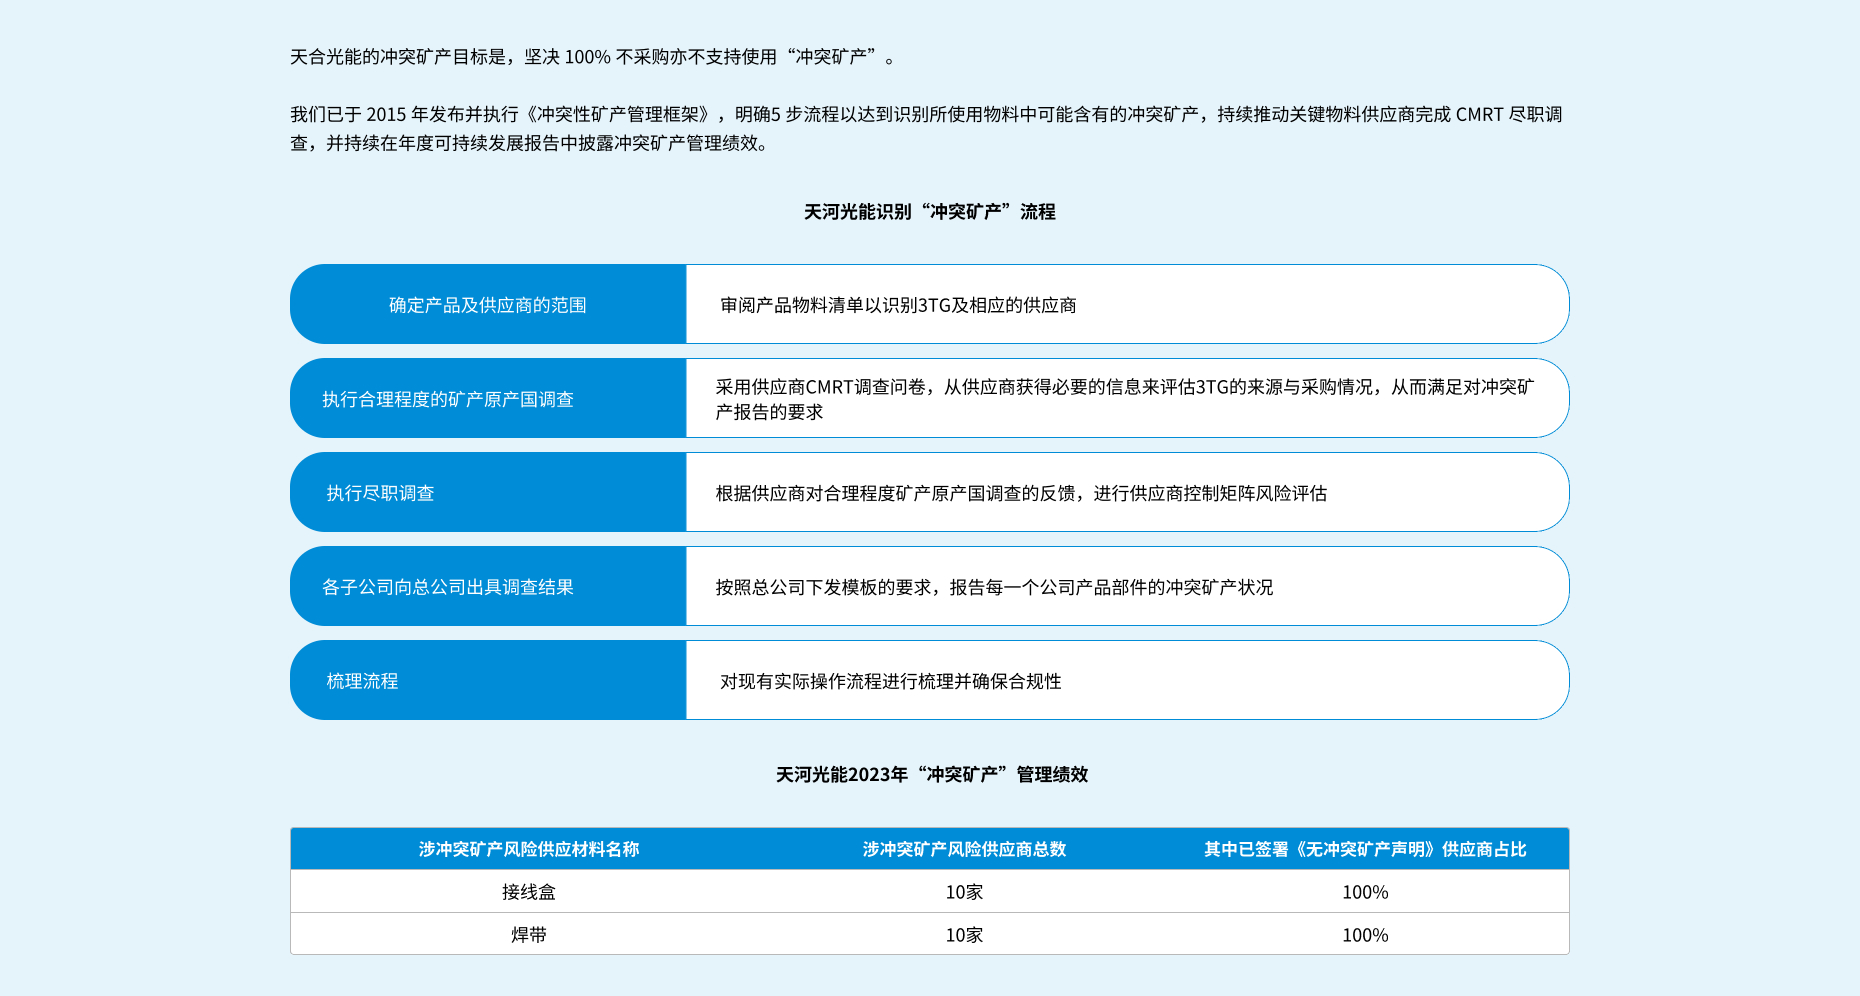
Task: Click the heading 天河光能2023年"冲突矿产"管理绩效
Action: click(x=931, y=775)
